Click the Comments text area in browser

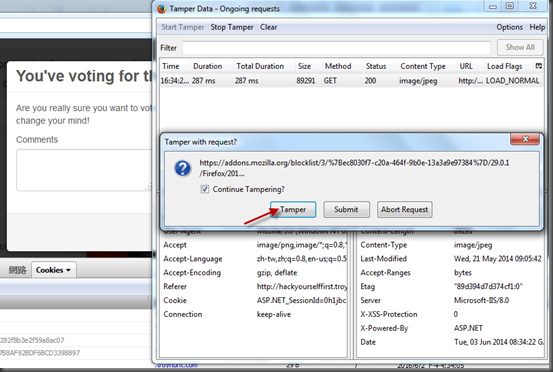click(84, 170)
